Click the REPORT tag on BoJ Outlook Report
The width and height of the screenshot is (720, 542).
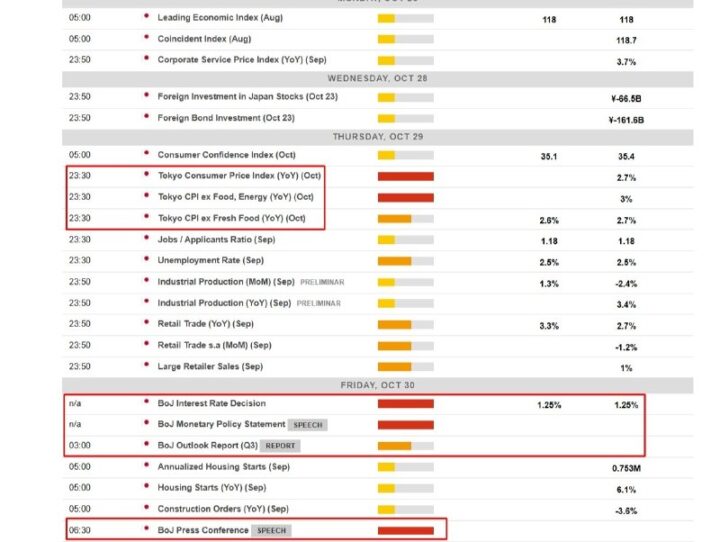coord(280,446)
